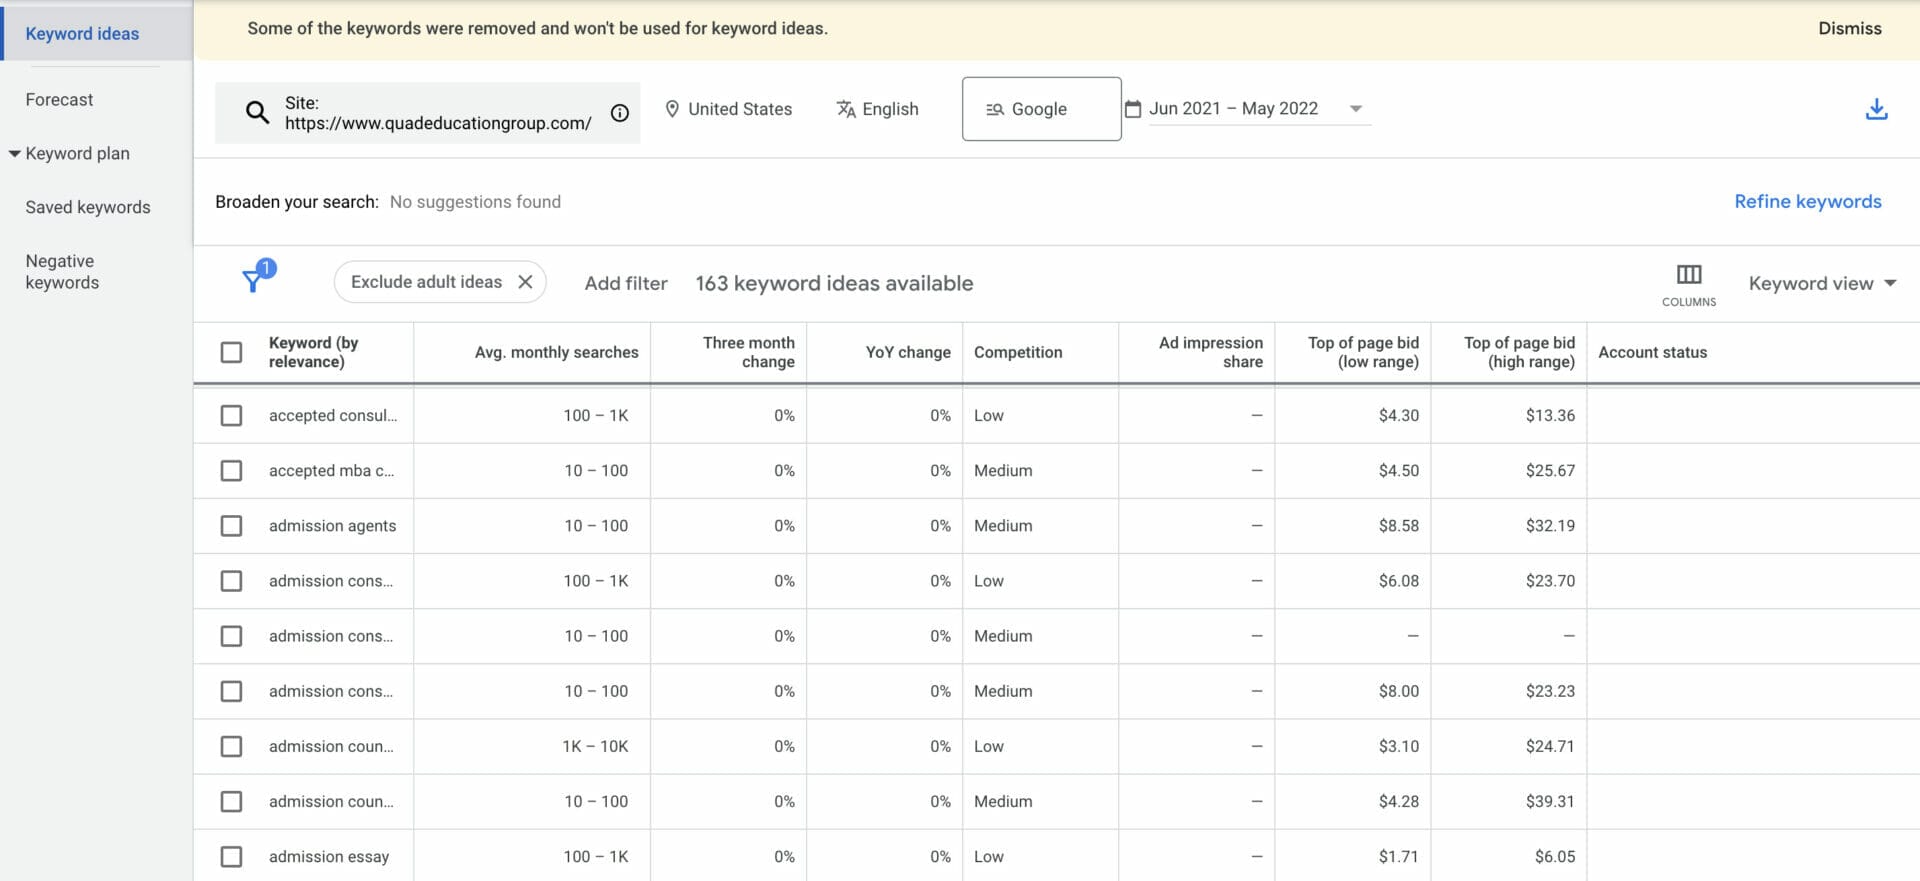Click the 'accepted consul...' keyword text
This screenshot has width=1920, height=881.
tap(333, 416)
